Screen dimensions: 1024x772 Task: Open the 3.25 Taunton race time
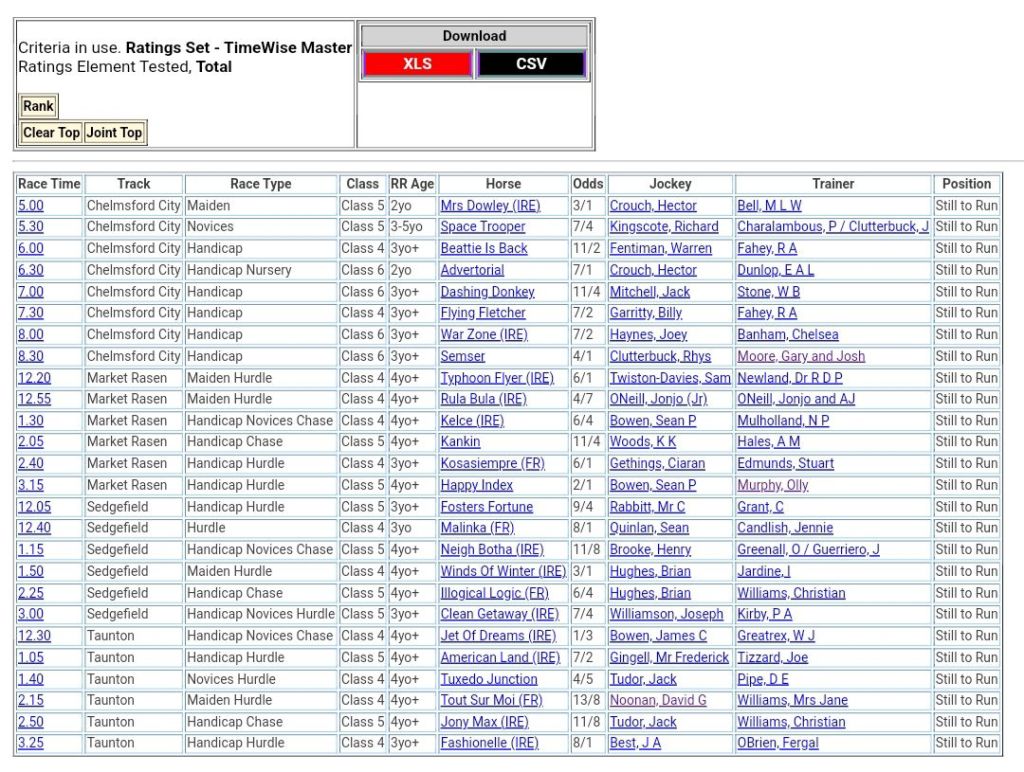click(31, 743)
